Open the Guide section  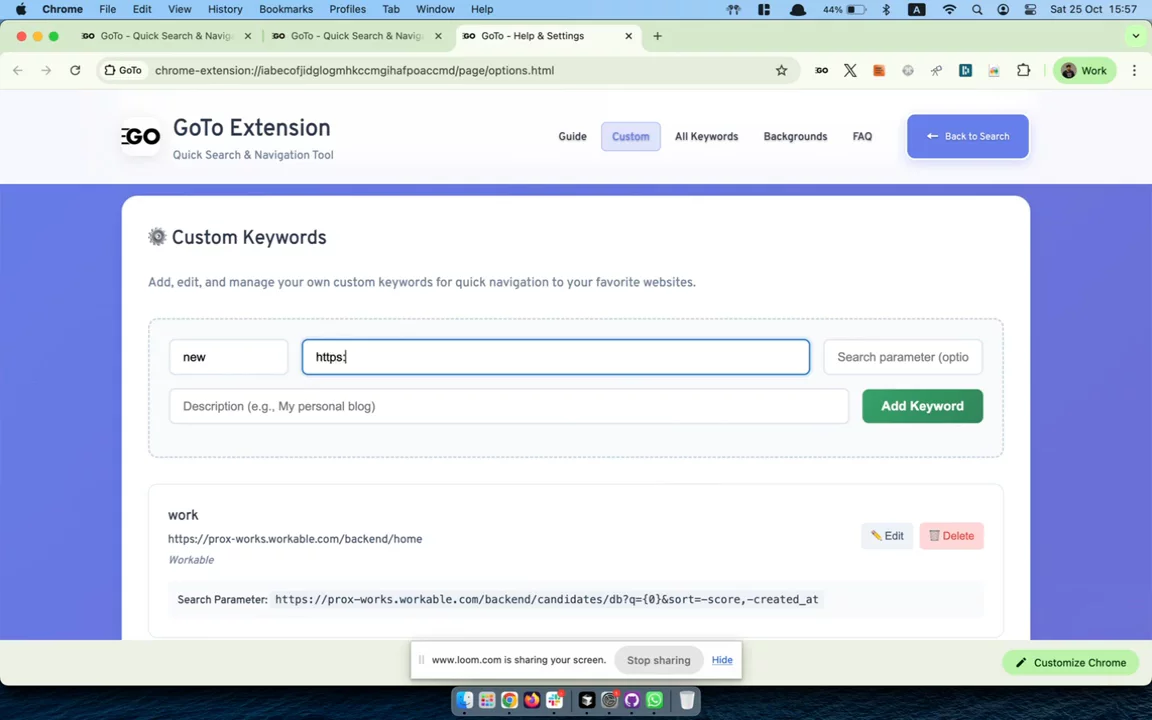point(572,137)
